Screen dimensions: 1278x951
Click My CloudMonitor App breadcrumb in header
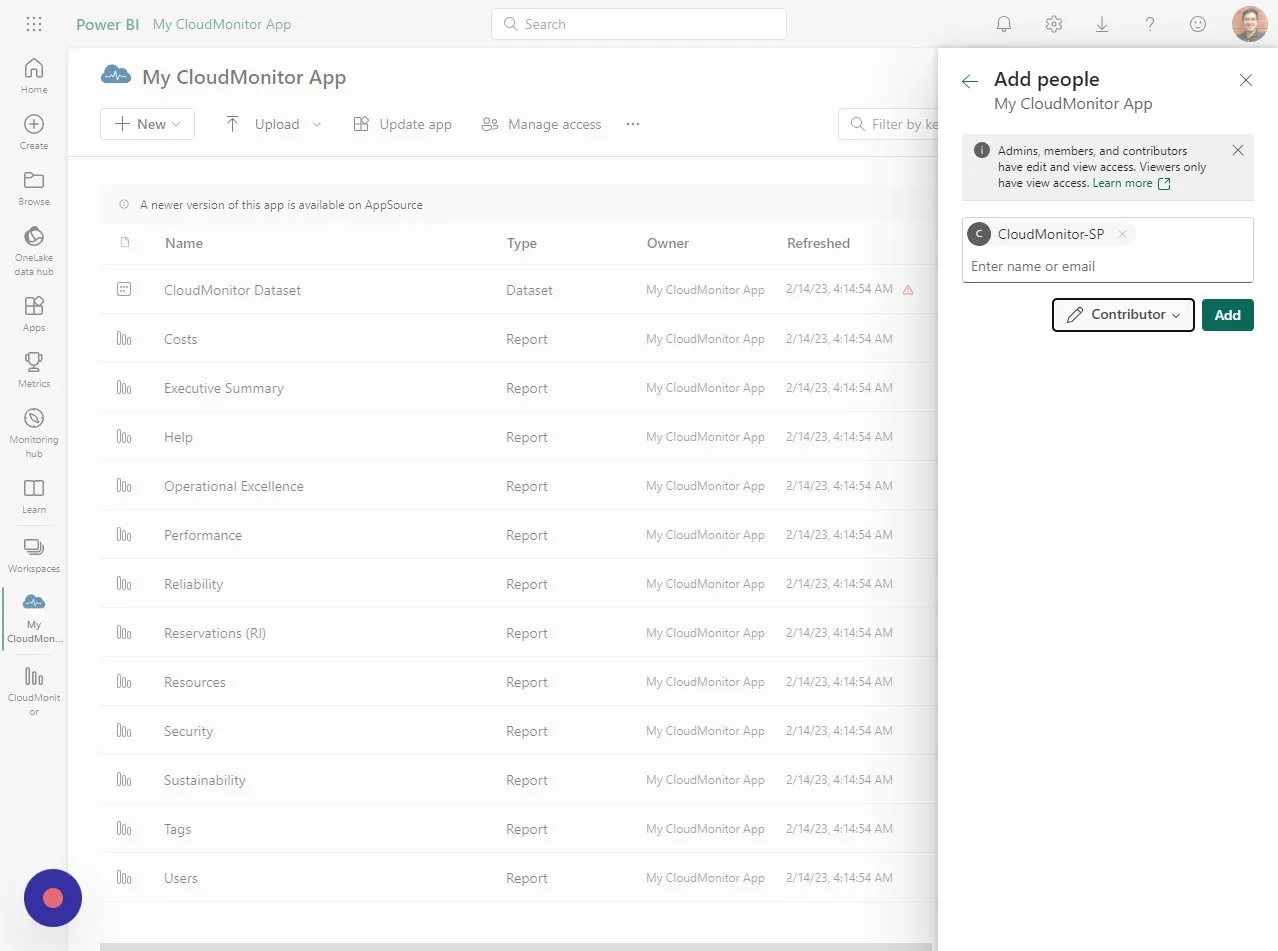pyautogui.click(x=222, y=24)
